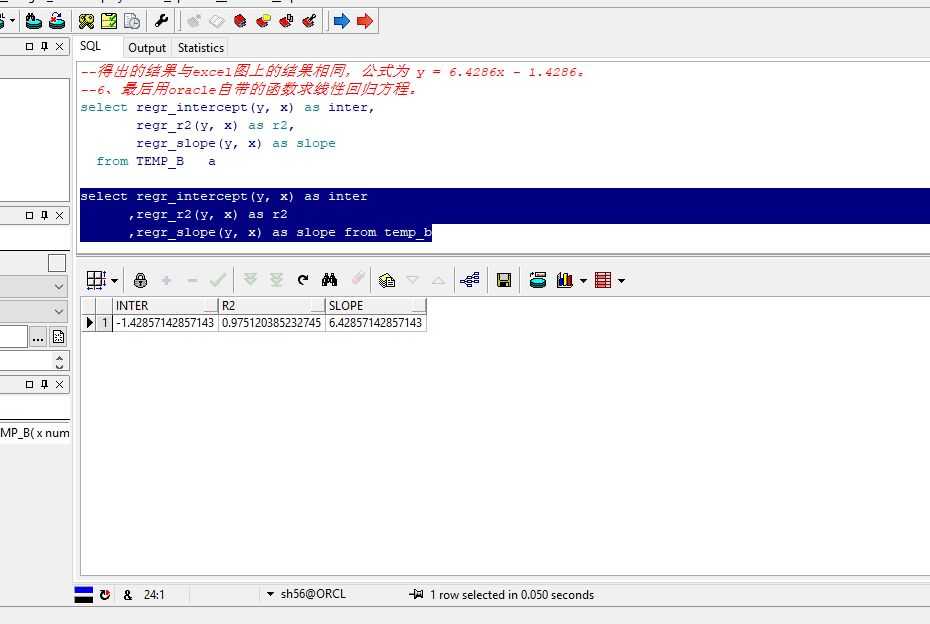Viewport: 930px width, 624px height.
Task: Click the red database with yellow note icon
Action: point(263,21)
